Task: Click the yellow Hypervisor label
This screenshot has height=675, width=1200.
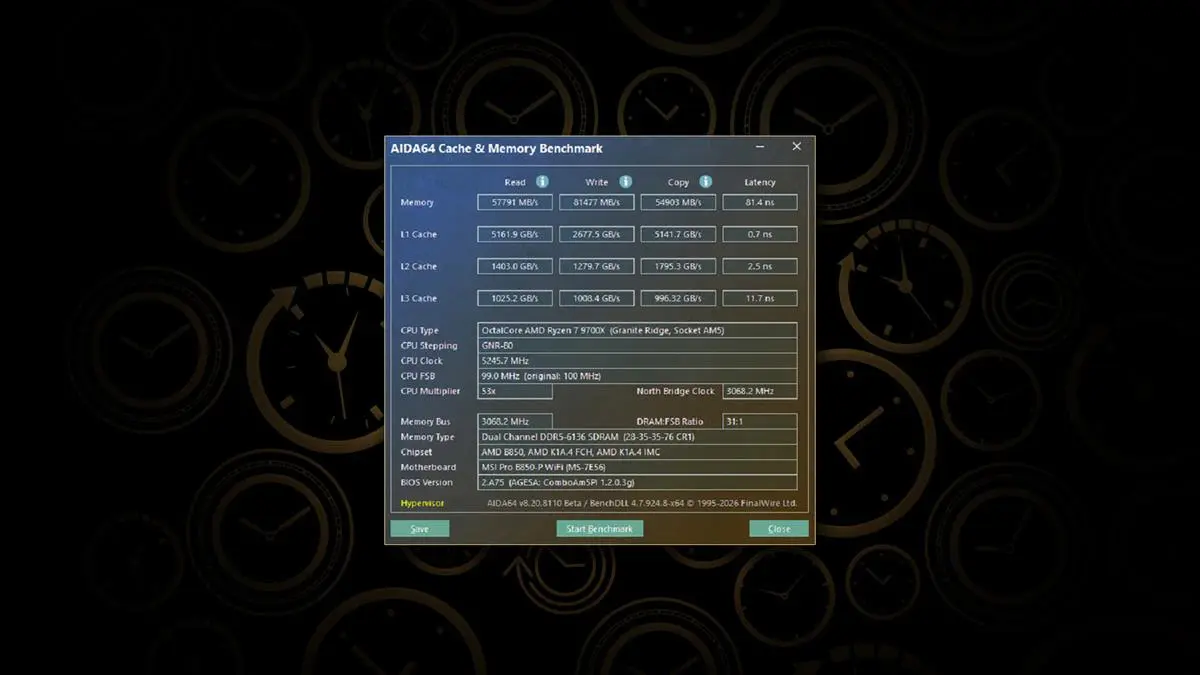Action: [x=422, y=503]
